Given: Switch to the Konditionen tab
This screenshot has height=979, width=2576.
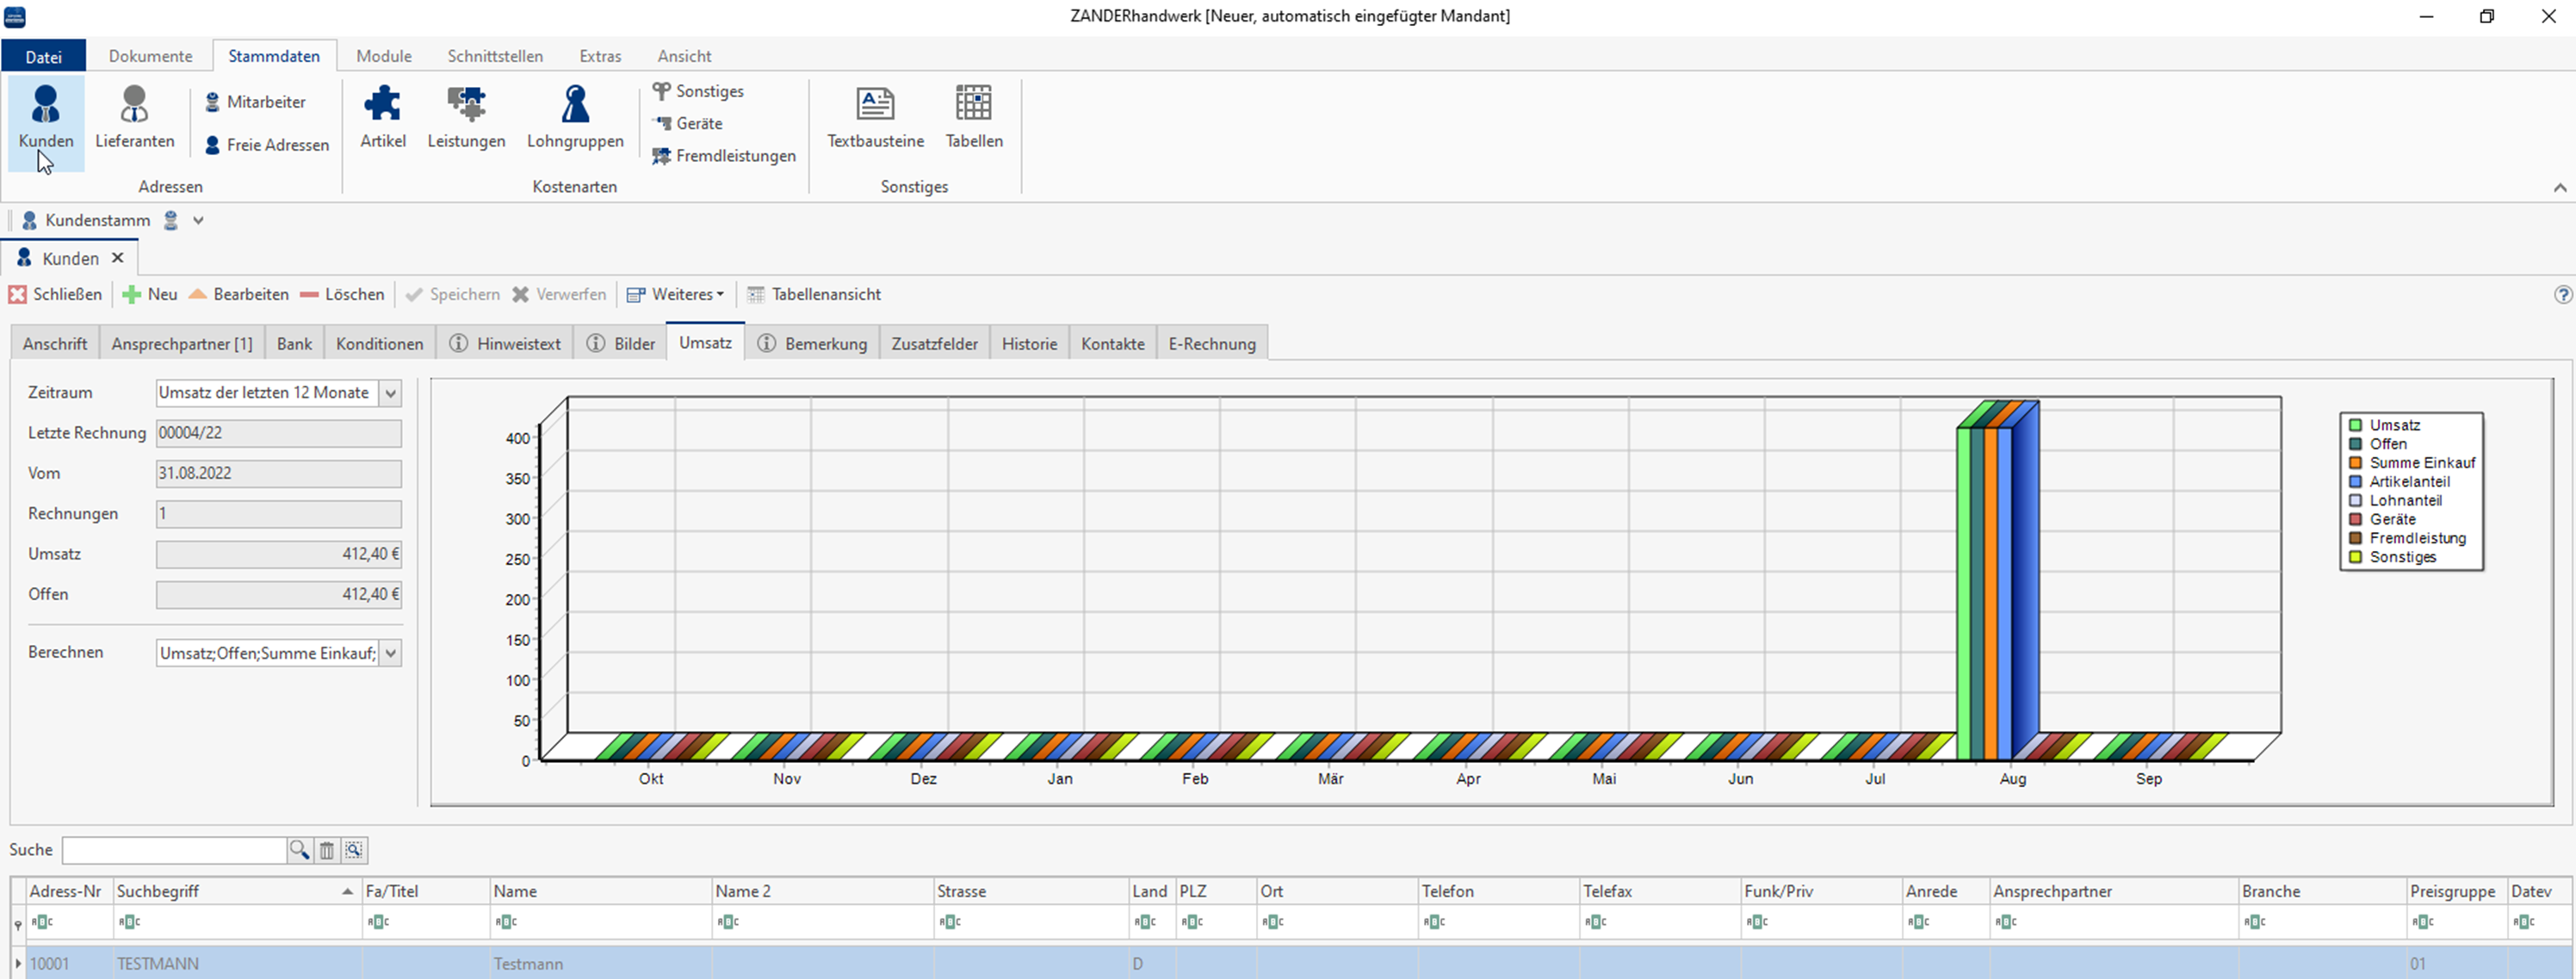Looking at the screenshot, I should (x=379, y=344).
